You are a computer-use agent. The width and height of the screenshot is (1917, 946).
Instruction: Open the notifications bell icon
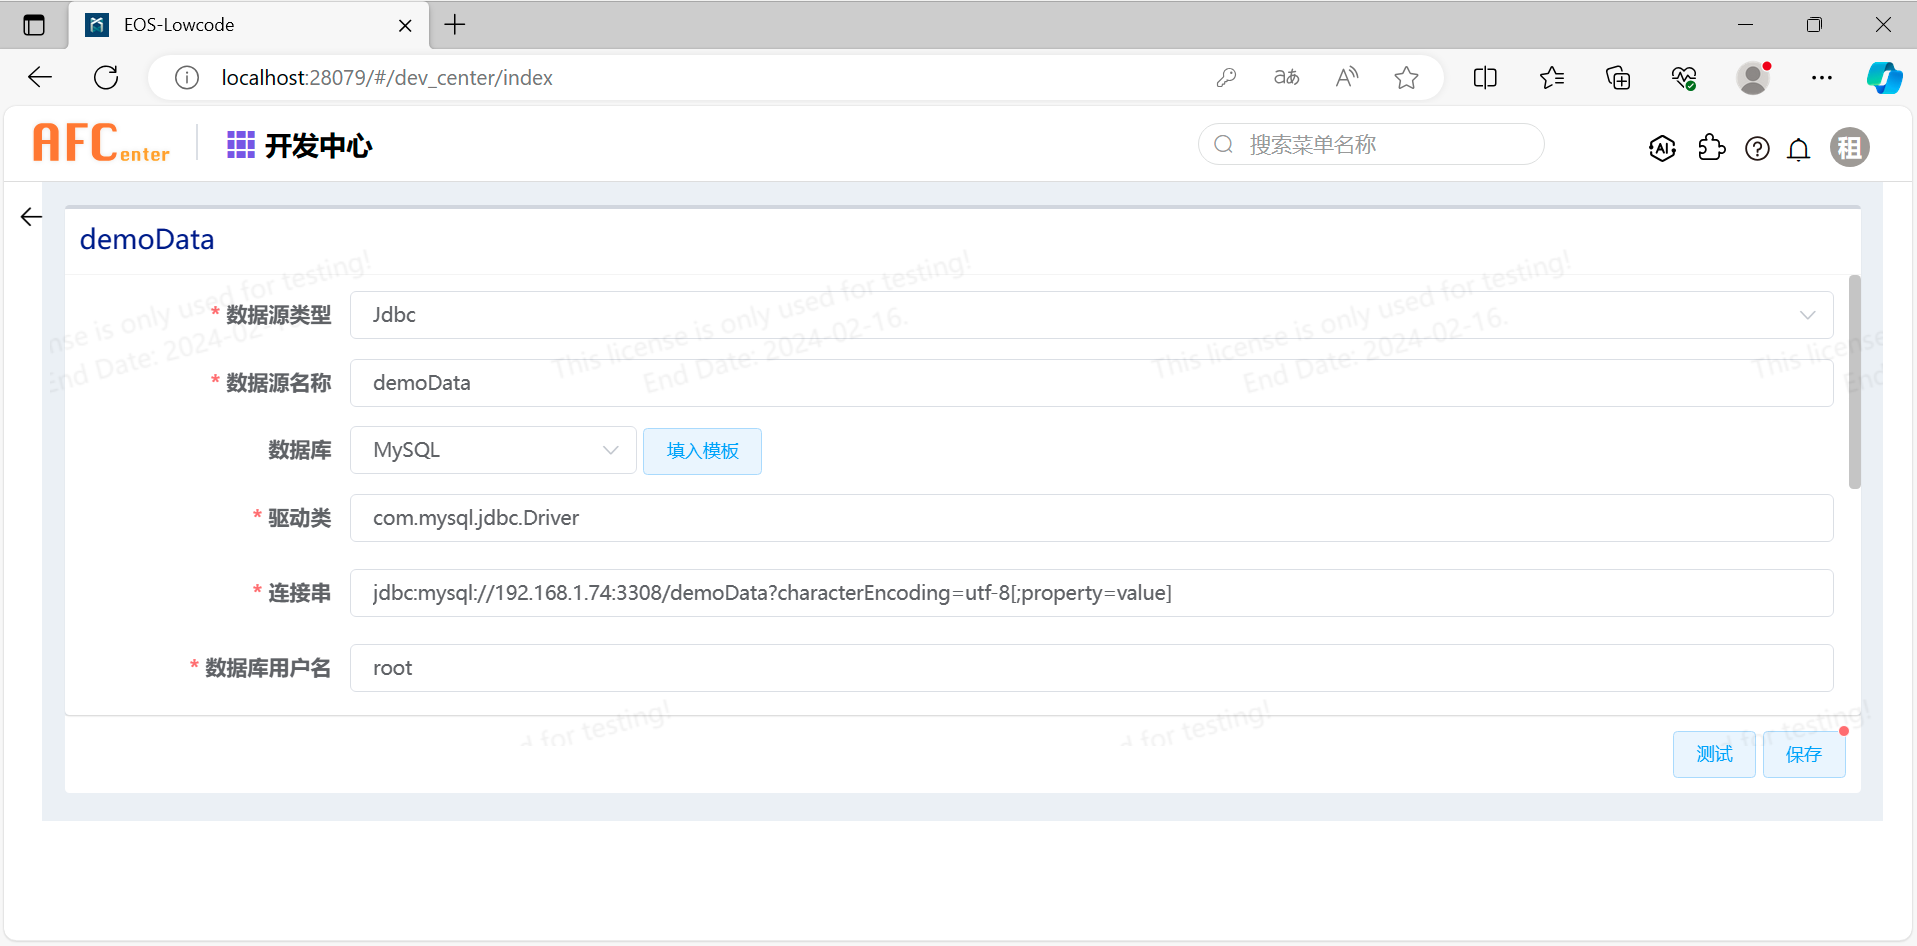coord(1798,149)
